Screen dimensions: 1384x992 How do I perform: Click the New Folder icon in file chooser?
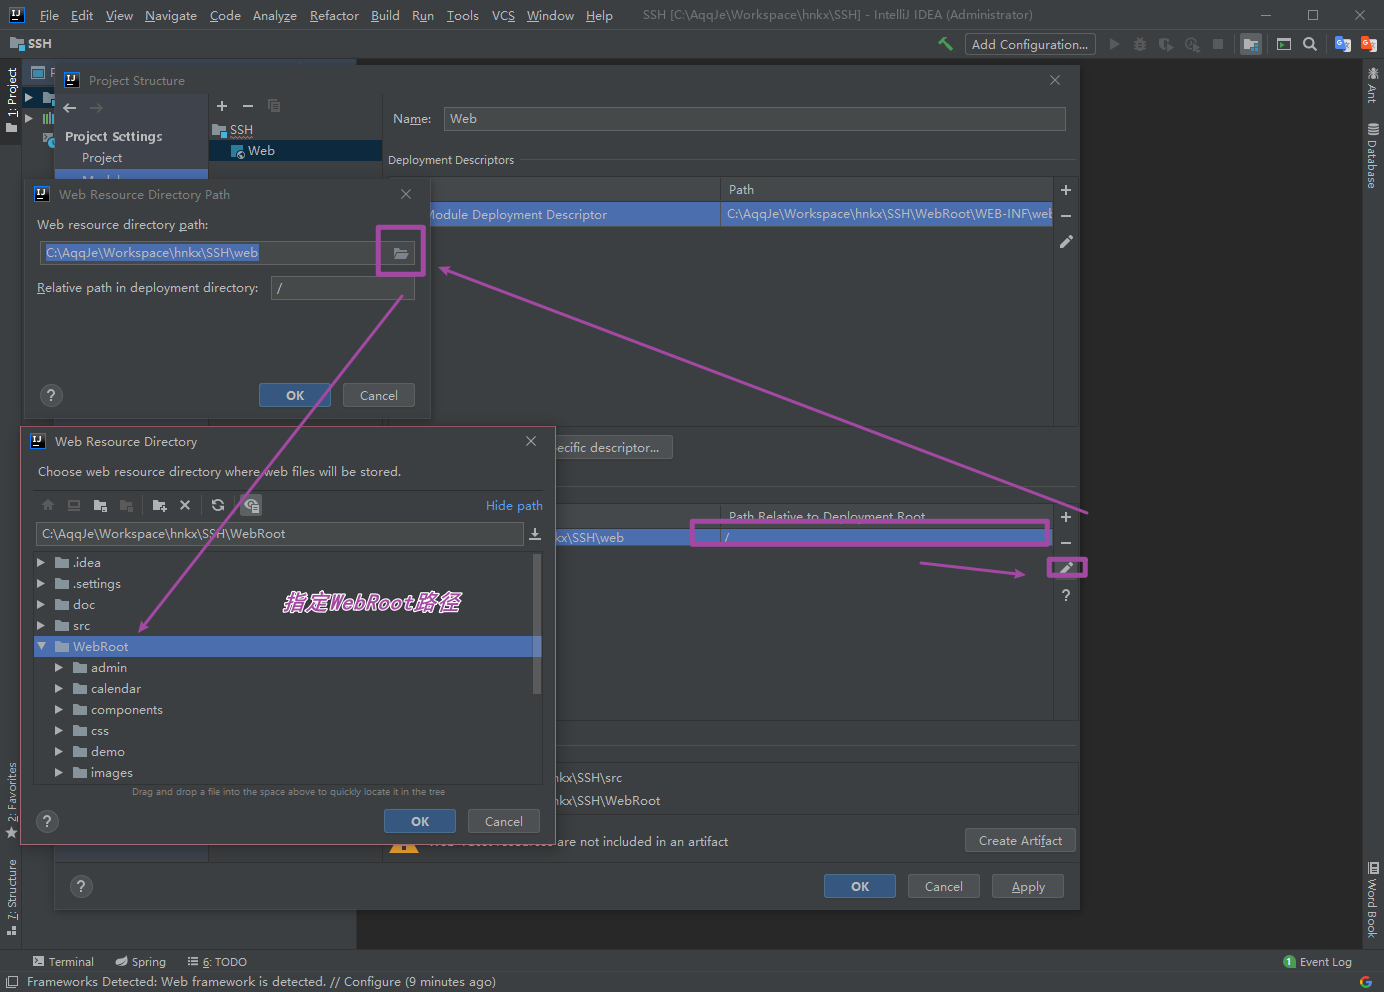pyautogui.click(x=159, y=505)
